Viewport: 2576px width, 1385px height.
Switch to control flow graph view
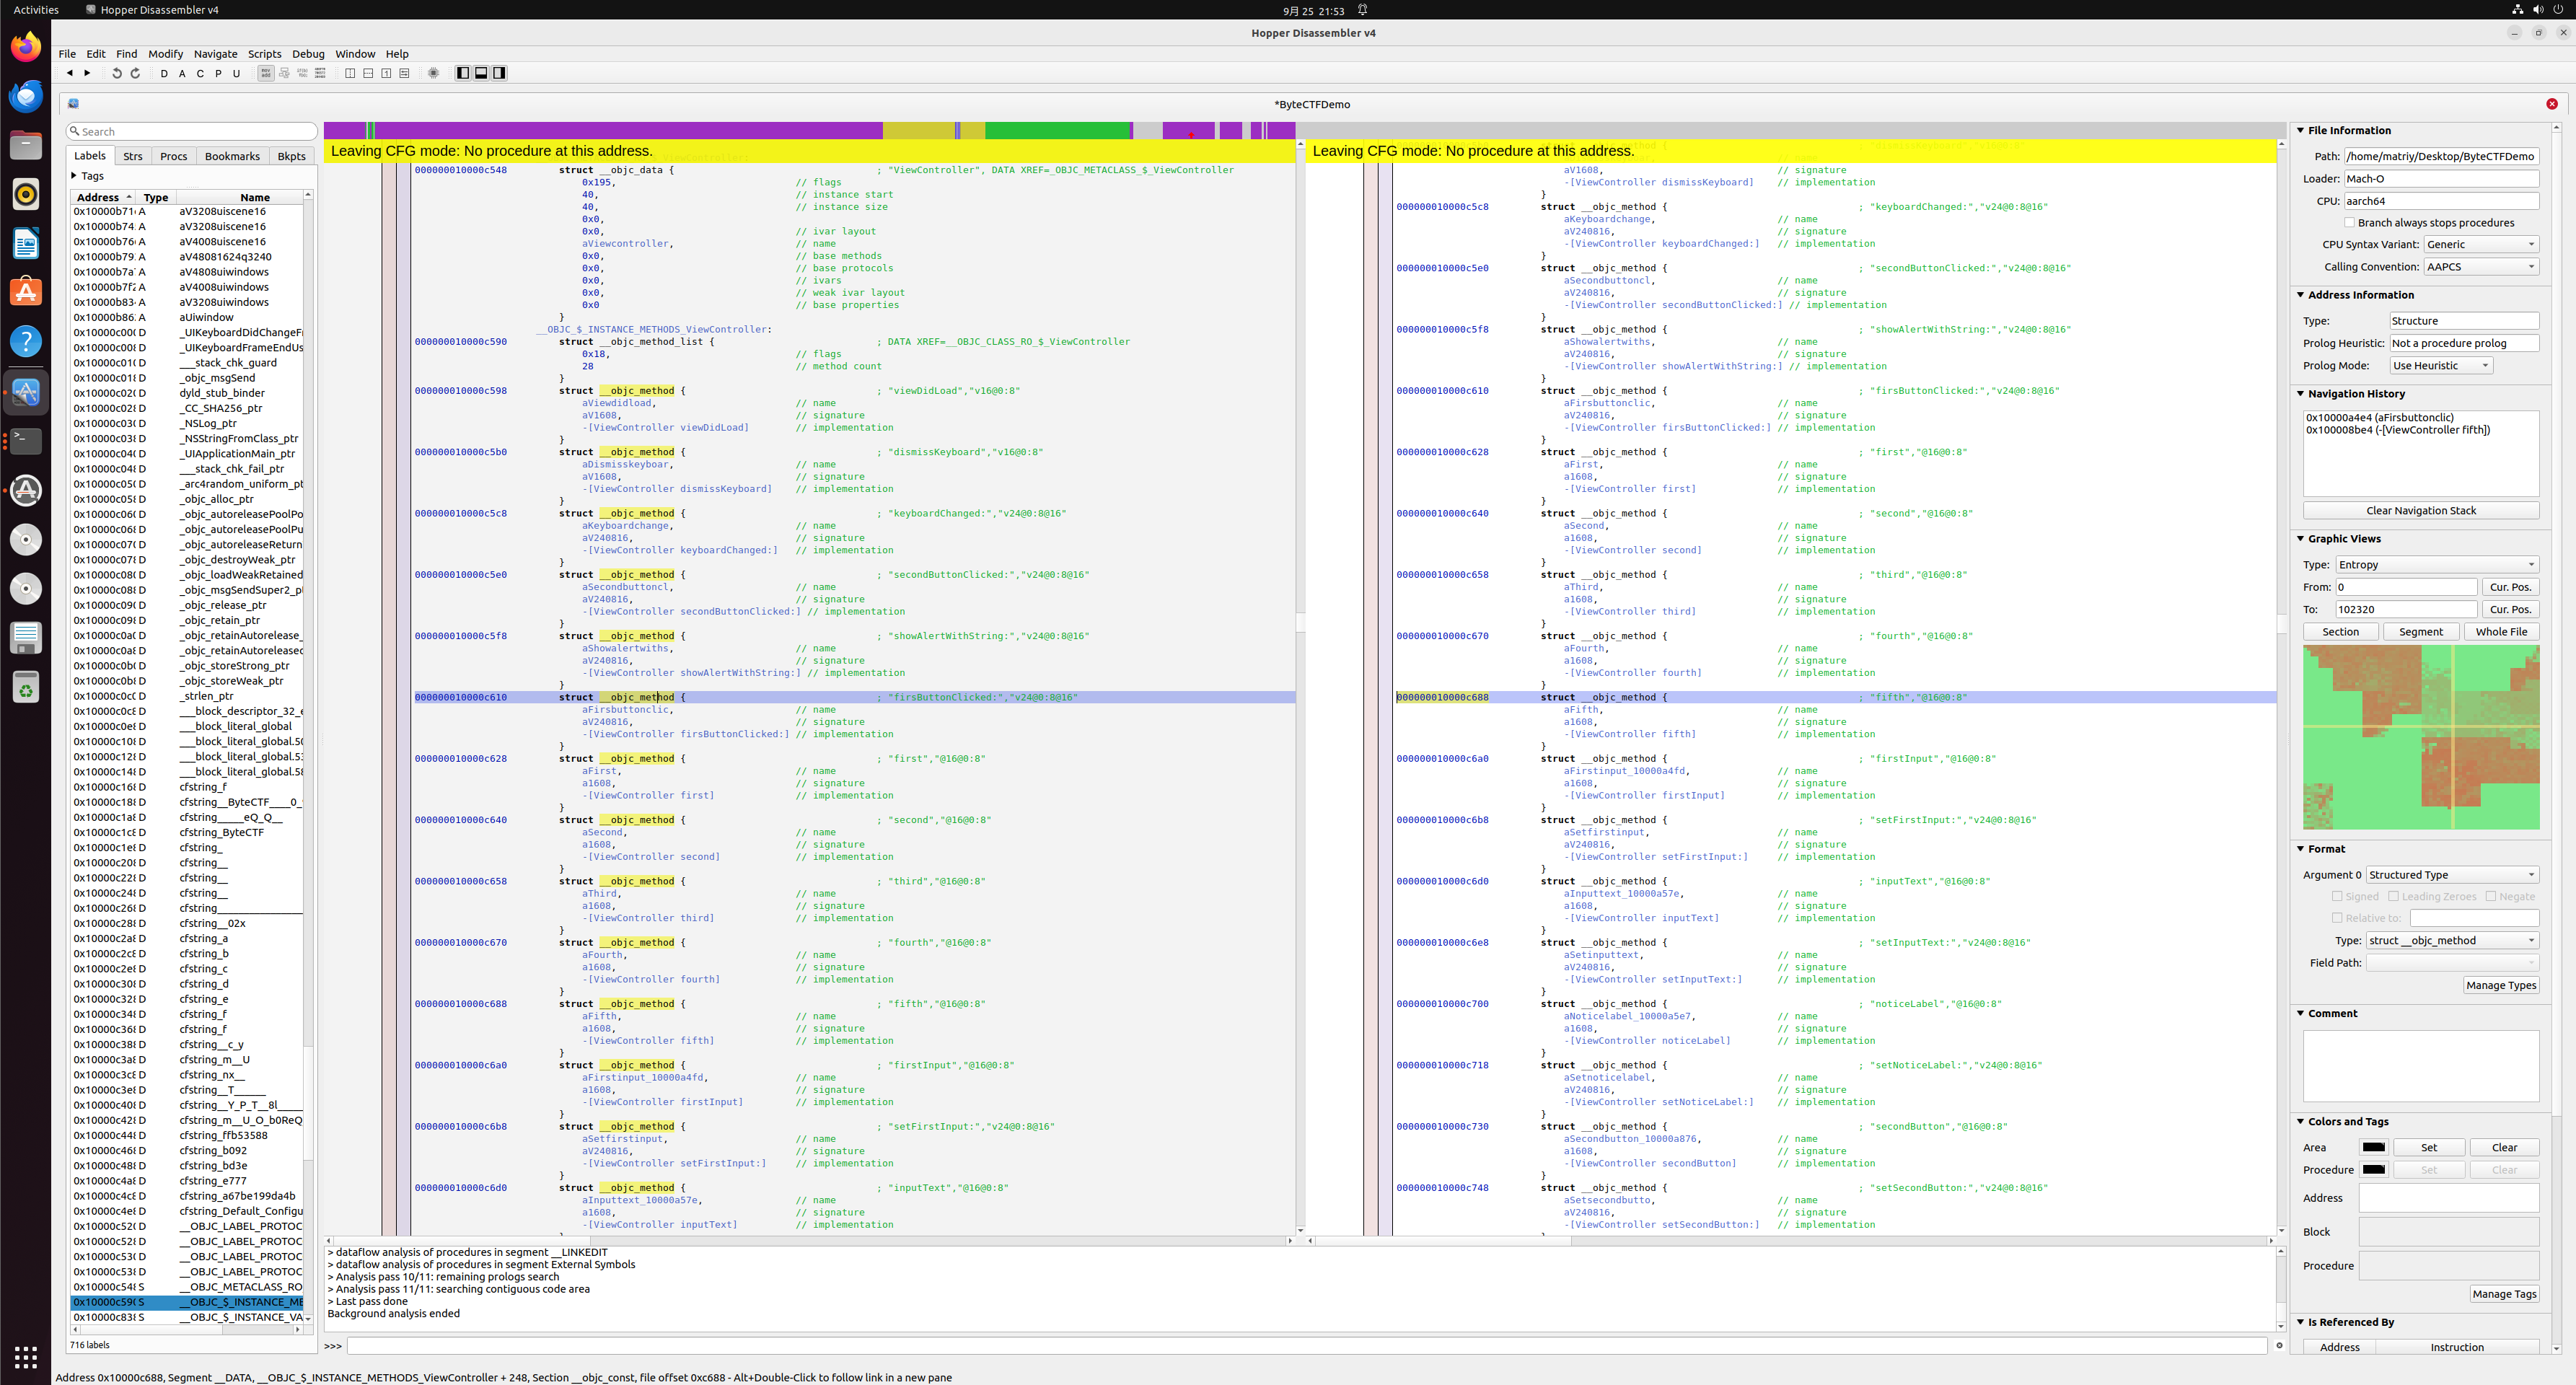point(284,73)
